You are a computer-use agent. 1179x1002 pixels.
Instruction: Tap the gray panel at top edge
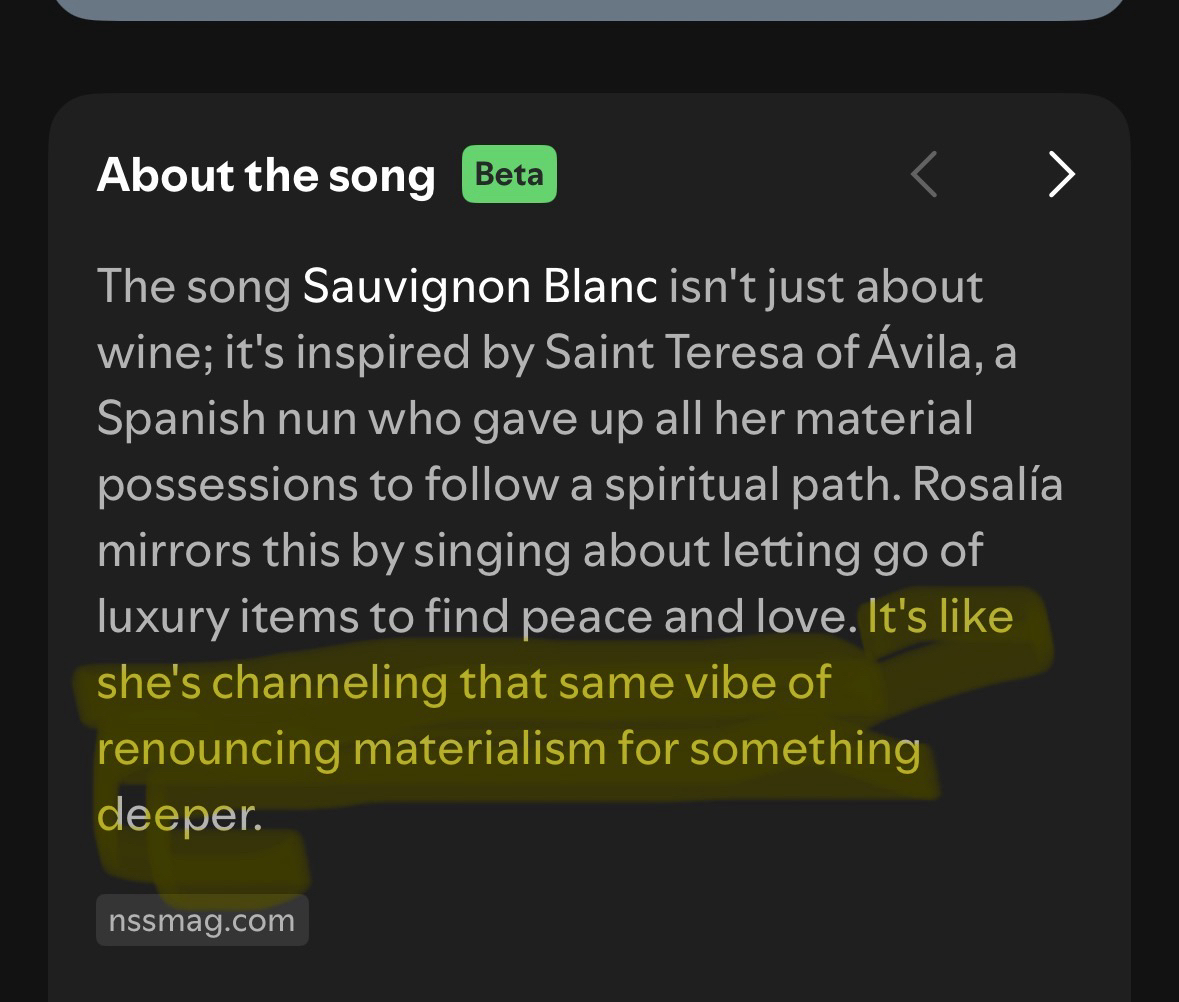point(589,8)
